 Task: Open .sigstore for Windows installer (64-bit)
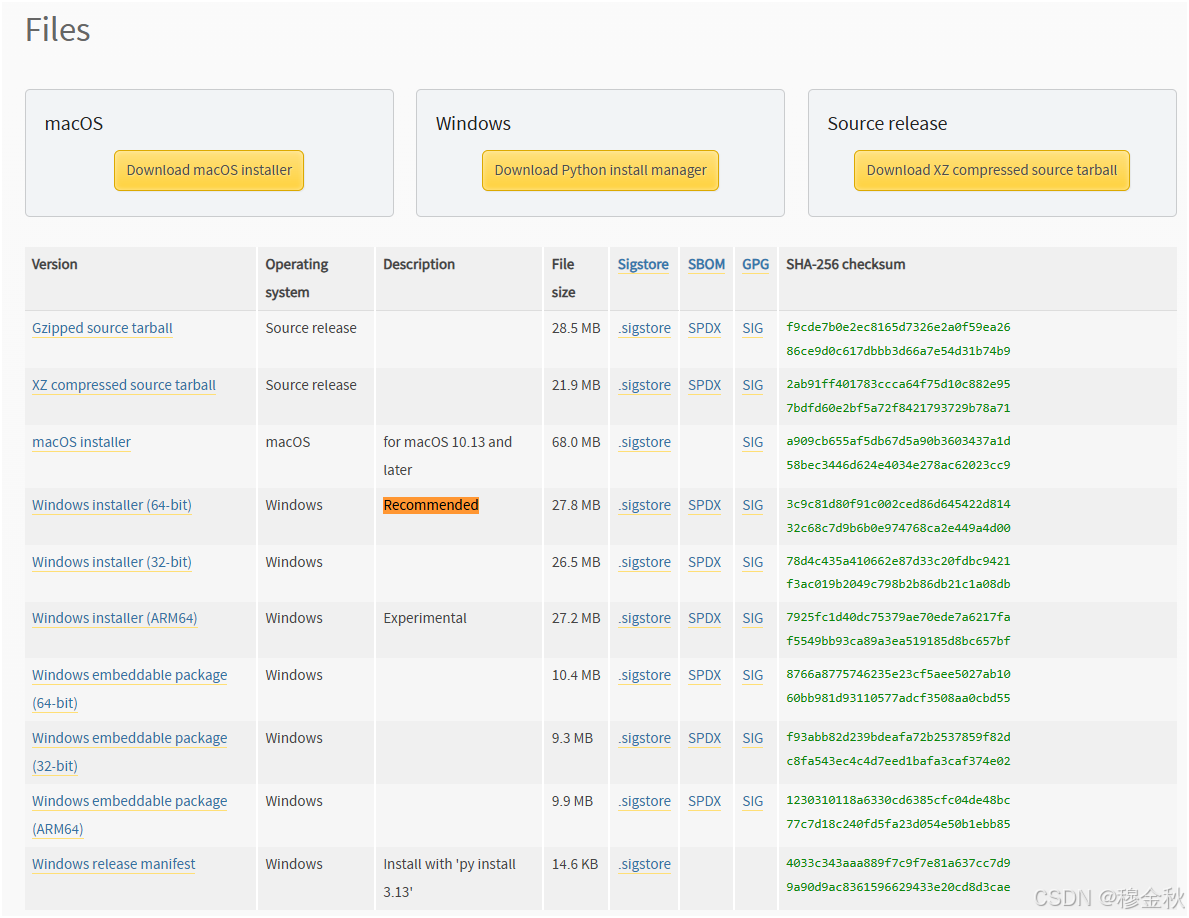click(x=644, y=505)
